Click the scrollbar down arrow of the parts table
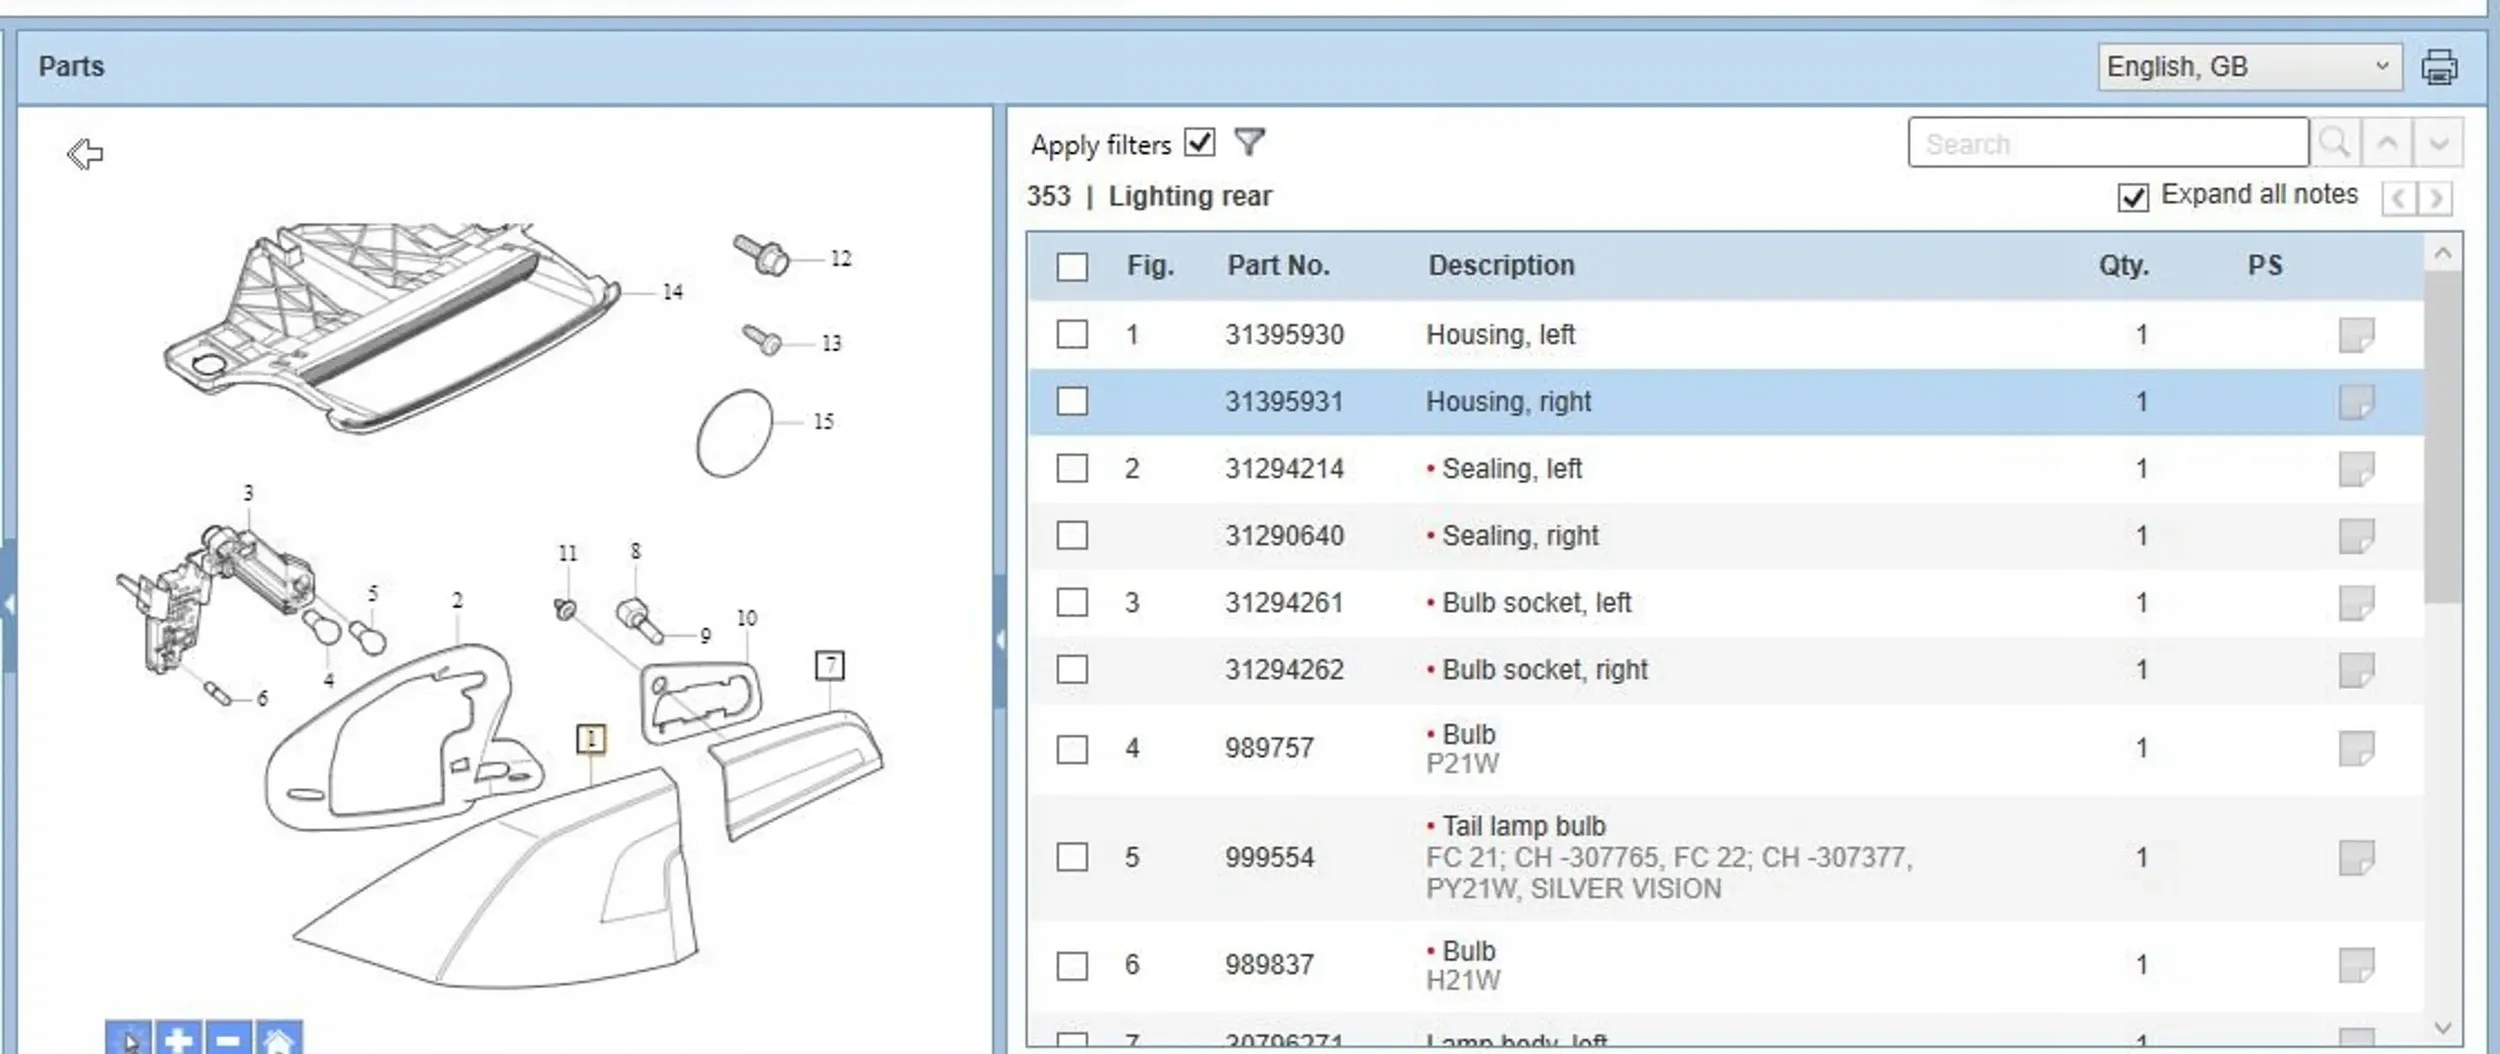 coord(2442,1028)
